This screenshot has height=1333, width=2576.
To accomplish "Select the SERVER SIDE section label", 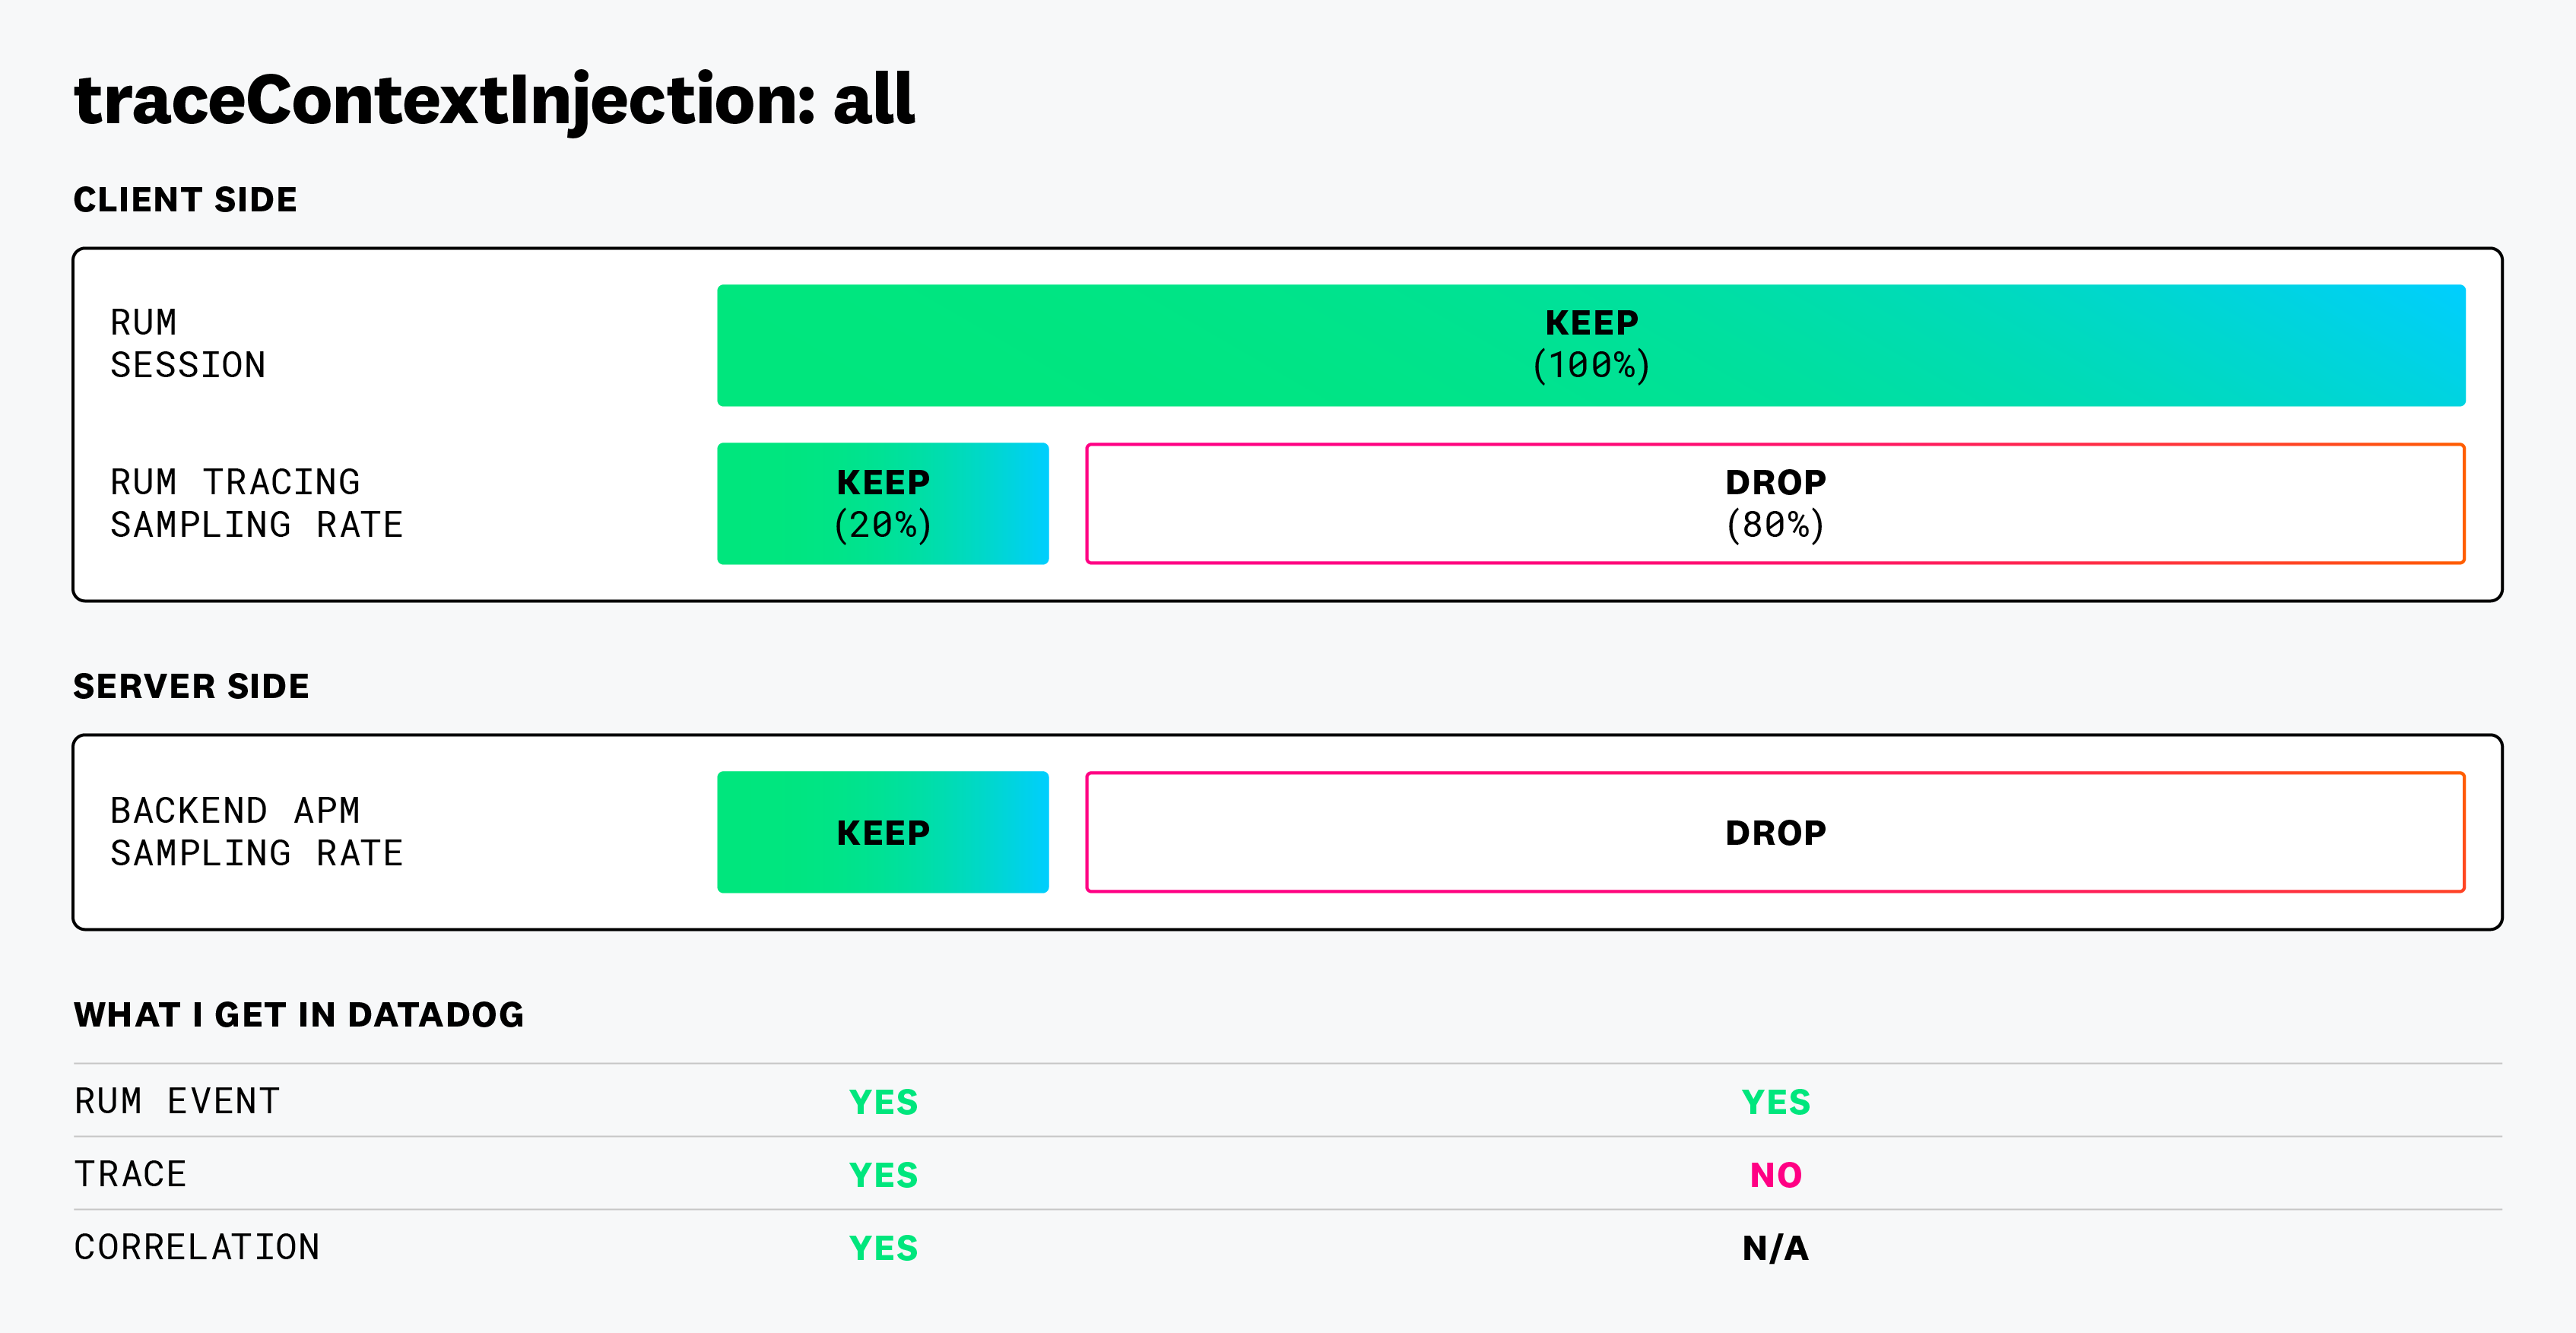I will pyautogui.click(x=191, y=687).
